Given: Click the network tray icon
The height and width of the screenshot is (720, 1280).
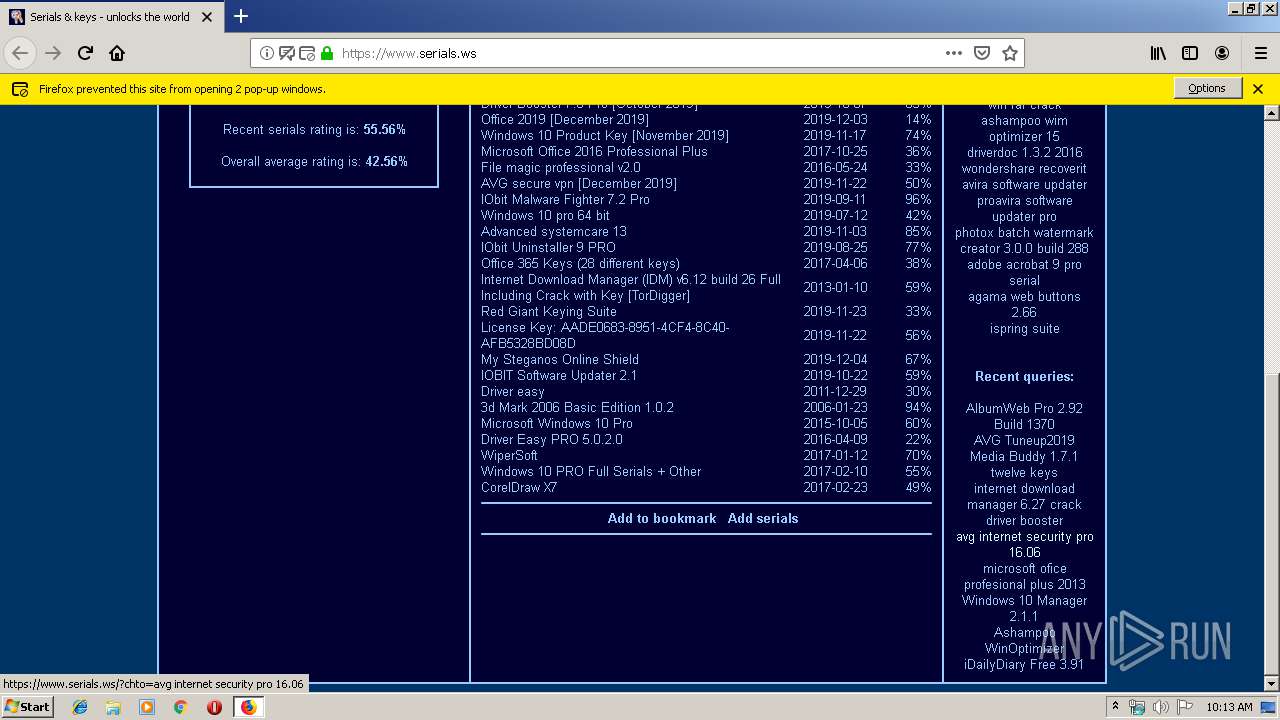Looking at the screenshot, I should [1137, 707].
